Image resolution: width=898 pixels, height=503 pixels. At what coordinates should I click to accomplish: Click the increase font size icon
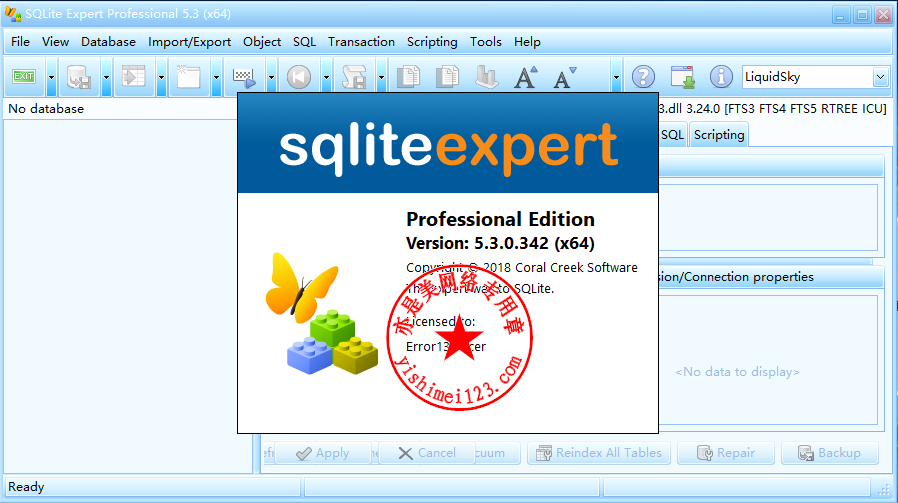click(x=525, y=77)
